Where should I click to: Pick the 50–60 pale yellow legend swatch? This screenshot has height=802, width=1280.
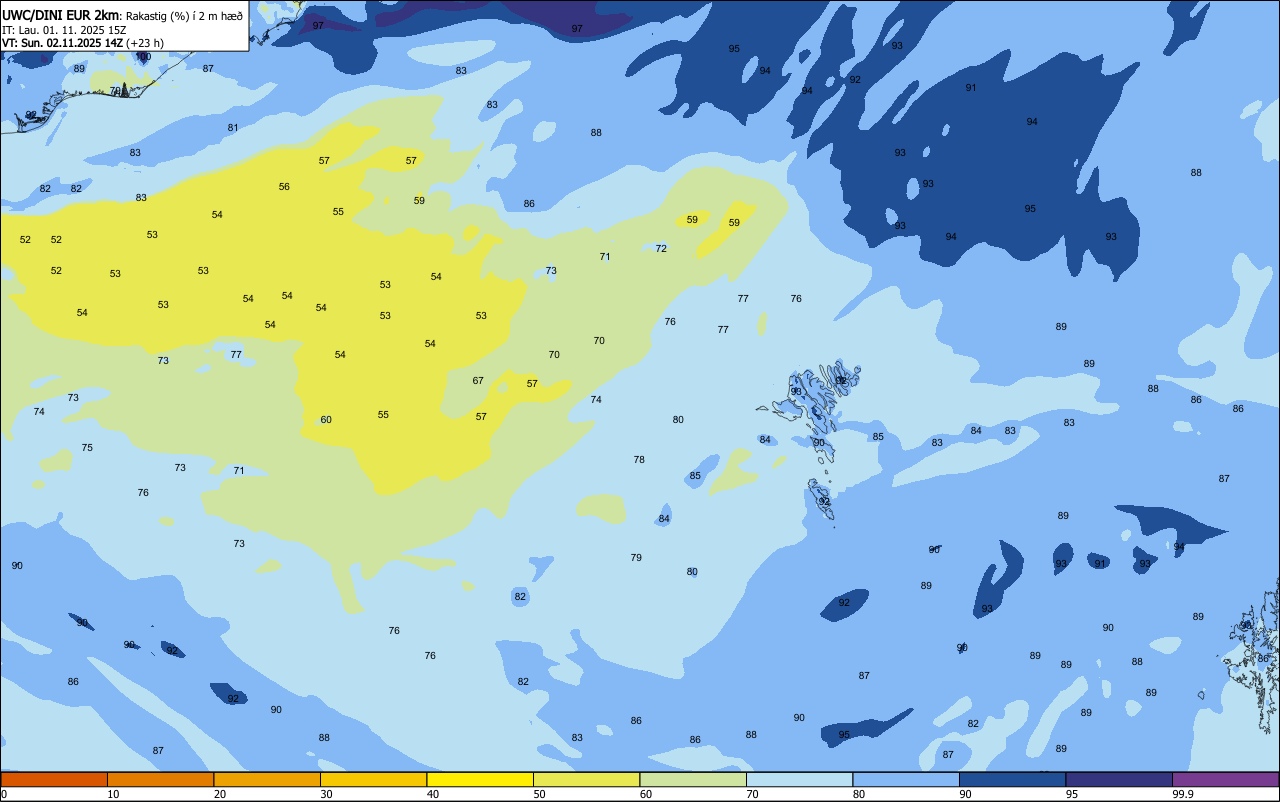(586, 779)
